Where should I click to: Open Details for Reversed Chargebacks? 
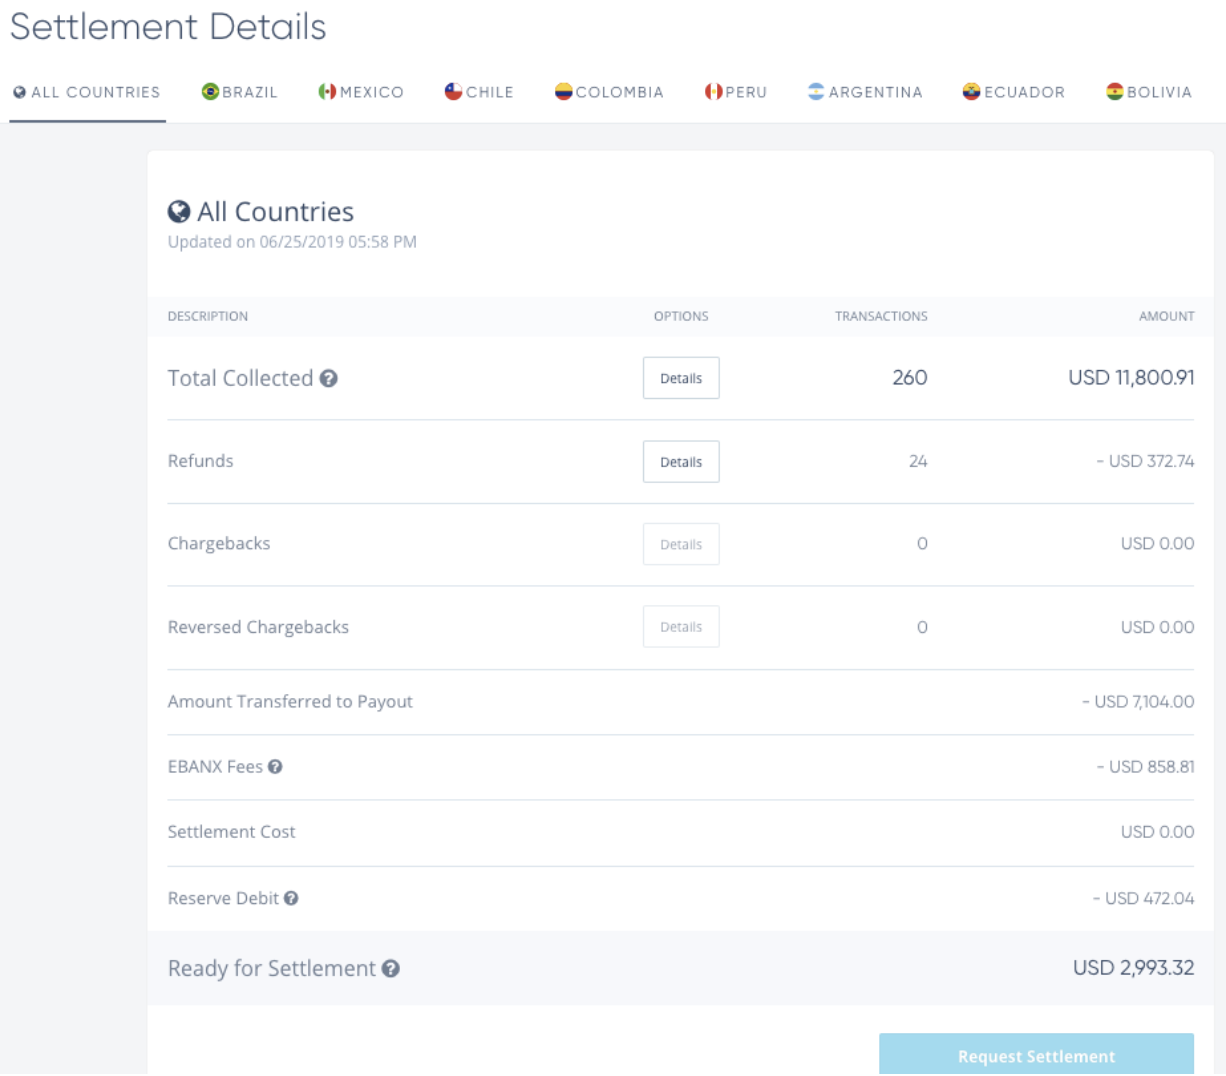681,628
